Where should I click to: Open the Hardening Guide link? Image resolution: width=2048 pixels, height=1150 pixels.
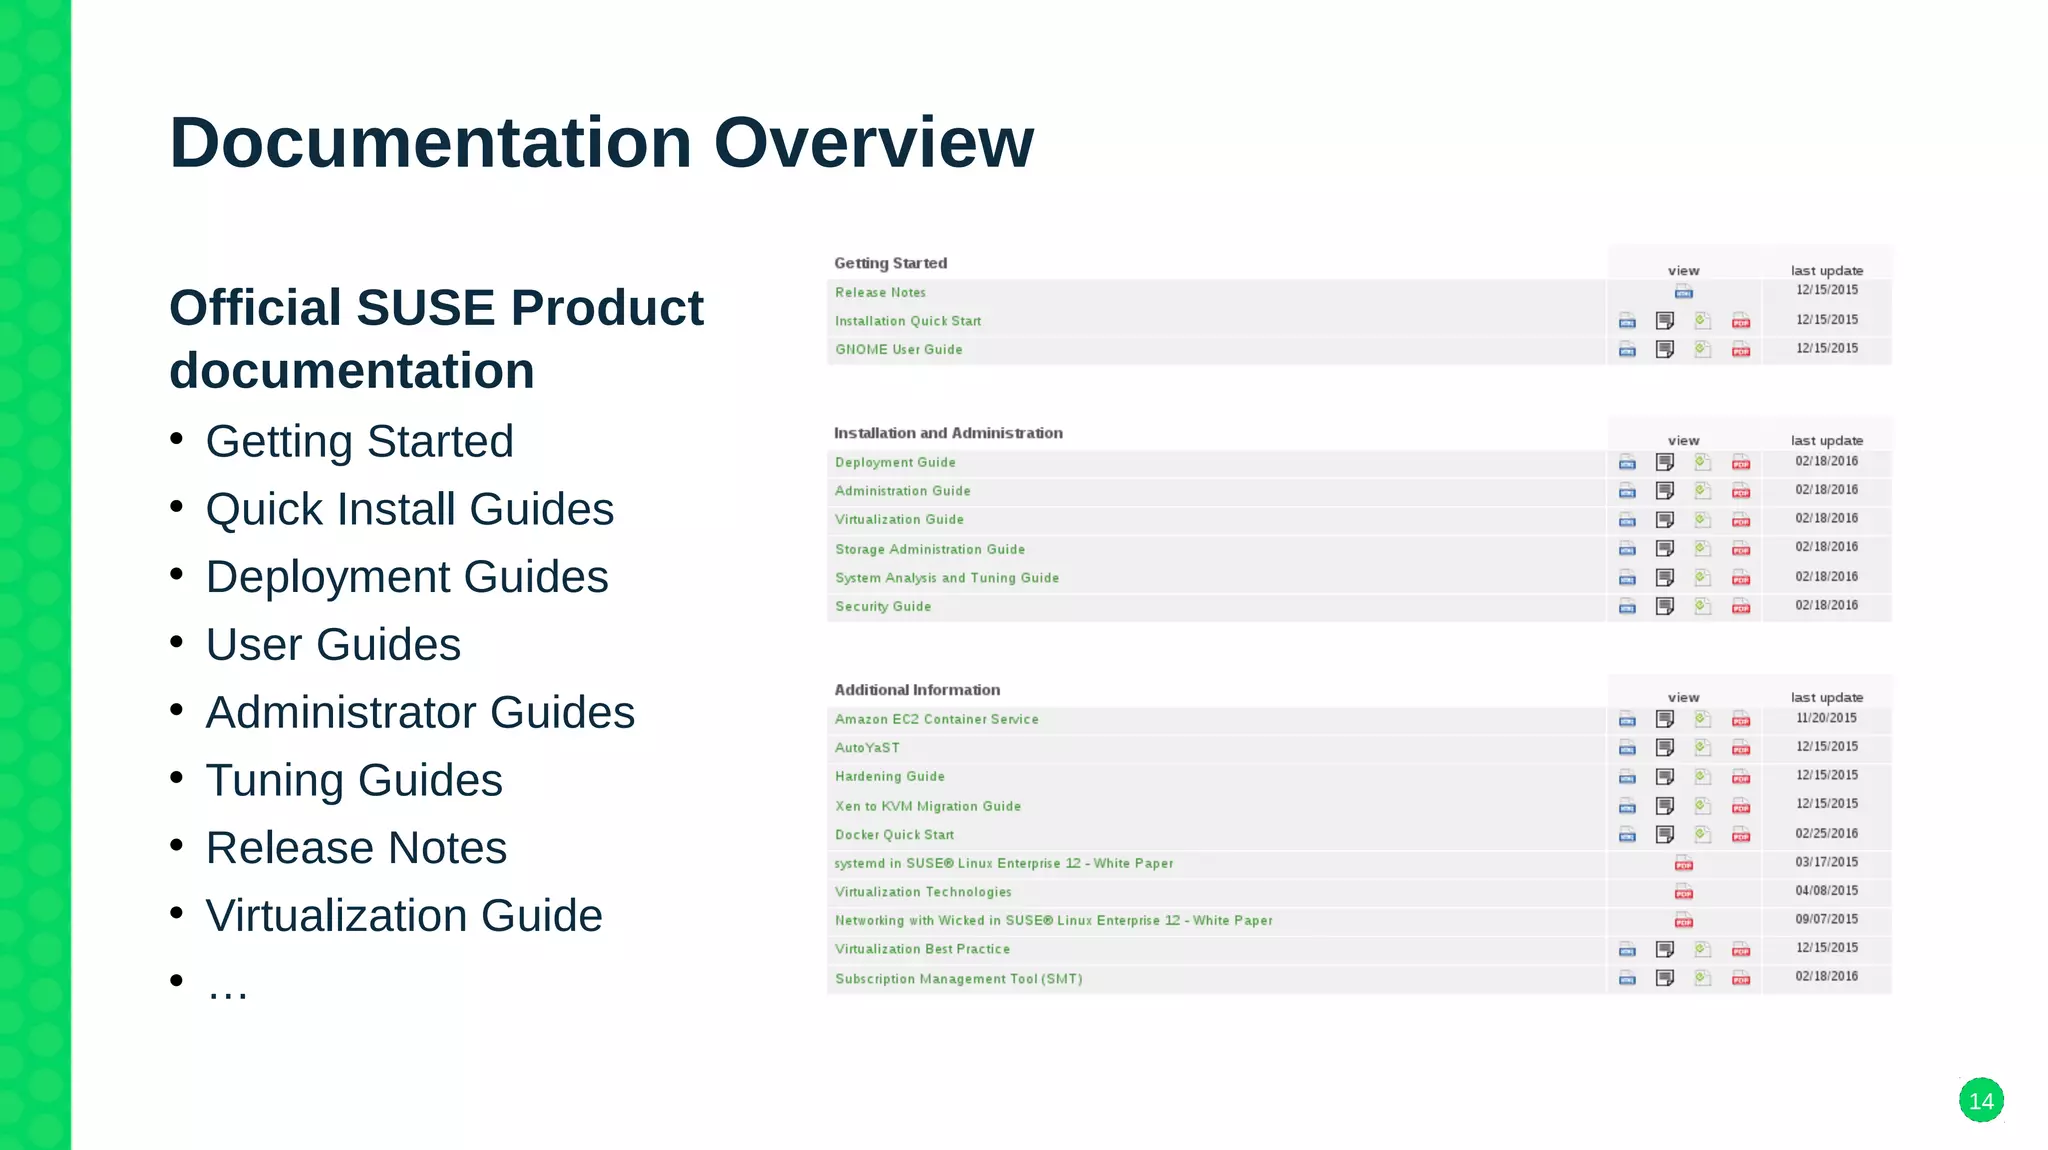(890, 777)
